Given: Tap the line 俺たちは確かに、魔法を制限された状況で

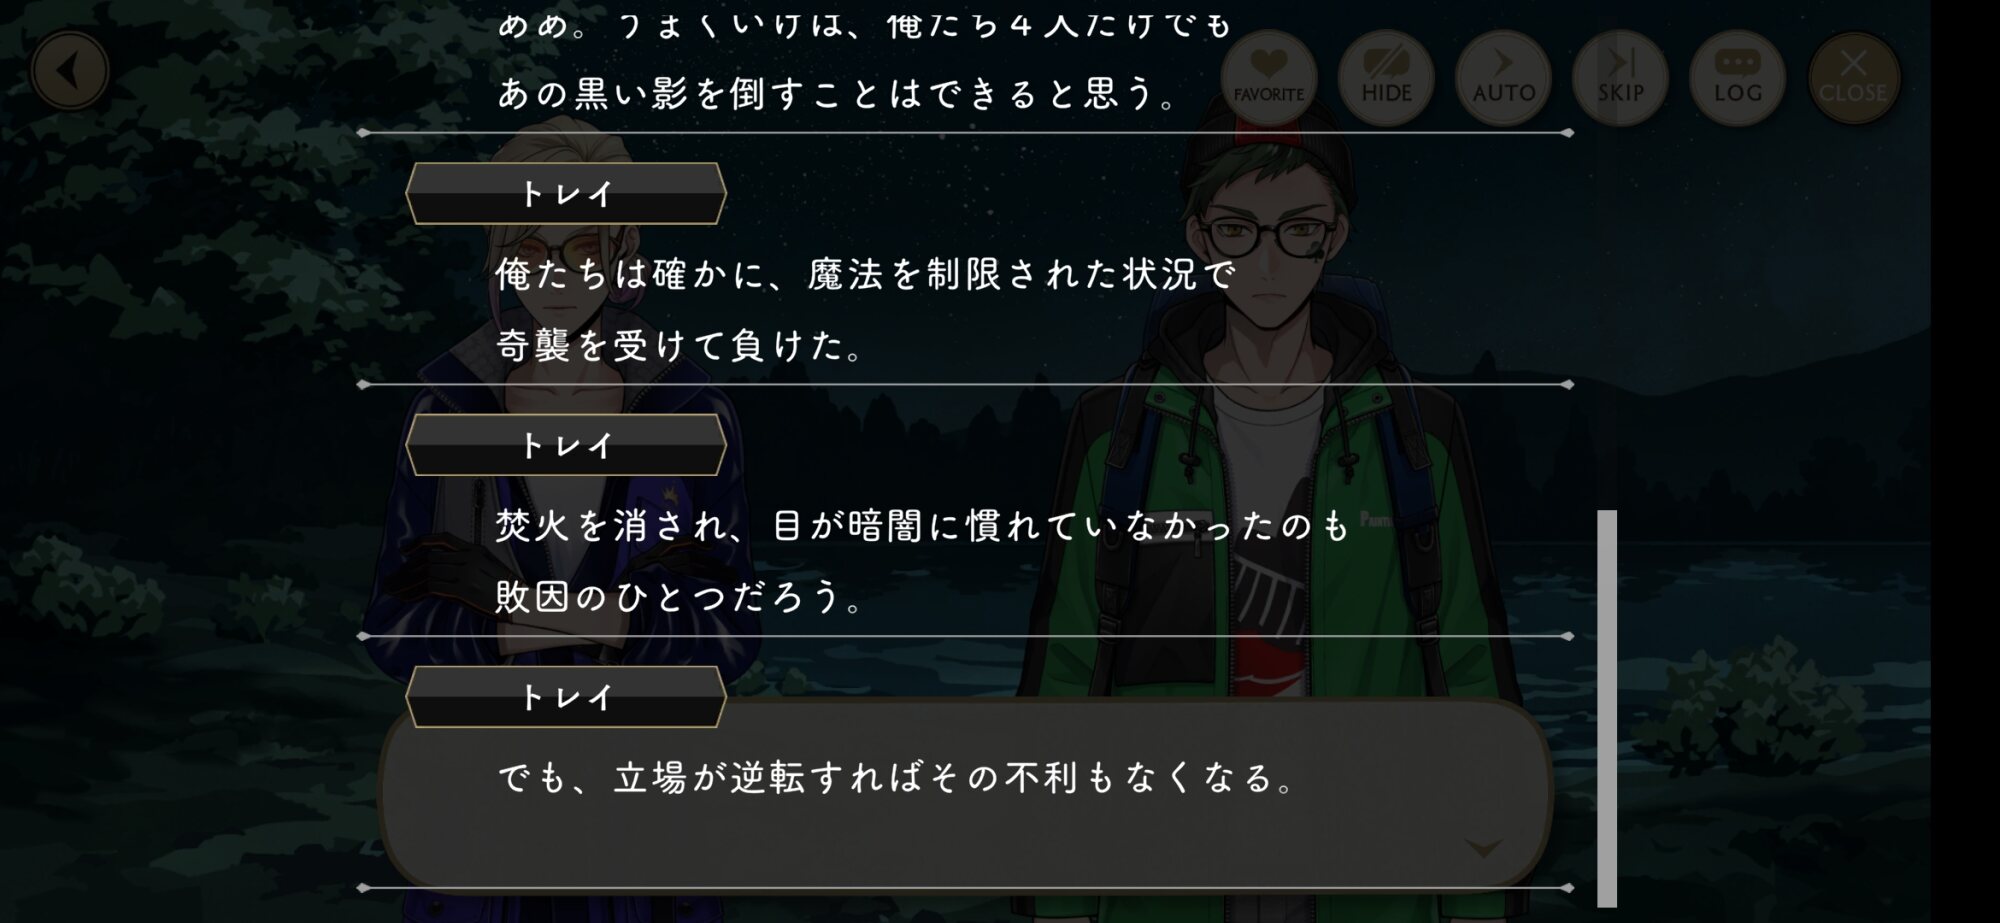Looking at the screenshot, I should (x=866, y=274).
